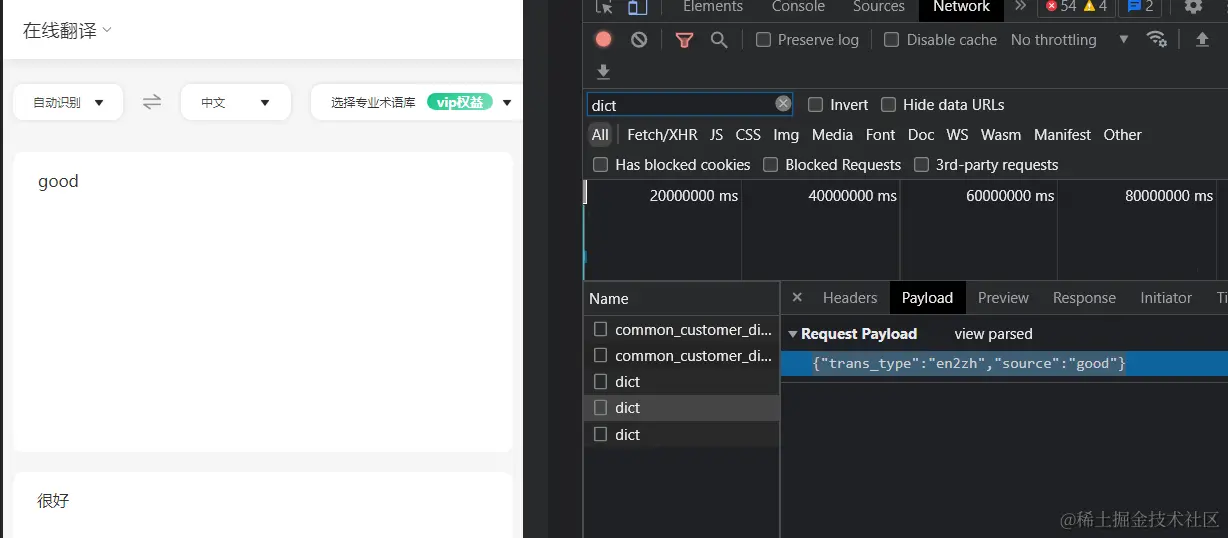
Task: Filter requests by JS
Action: 717,135
